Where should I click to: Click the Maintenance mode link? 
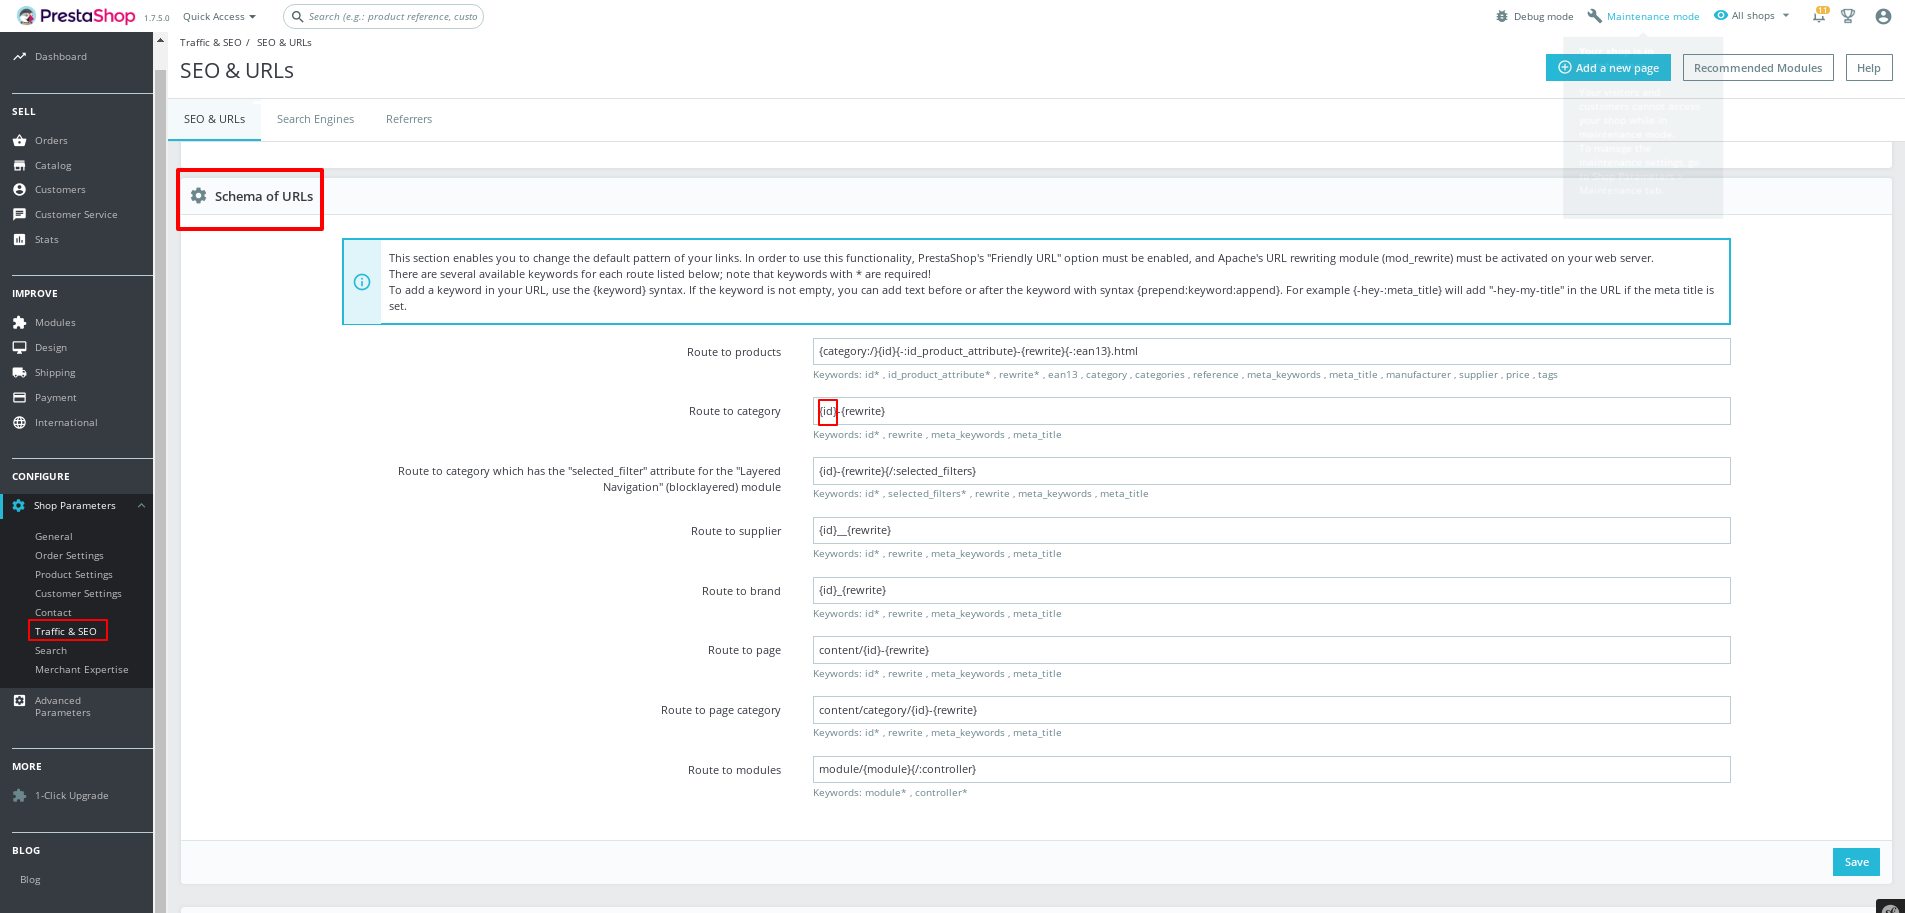pos(1653,17)
